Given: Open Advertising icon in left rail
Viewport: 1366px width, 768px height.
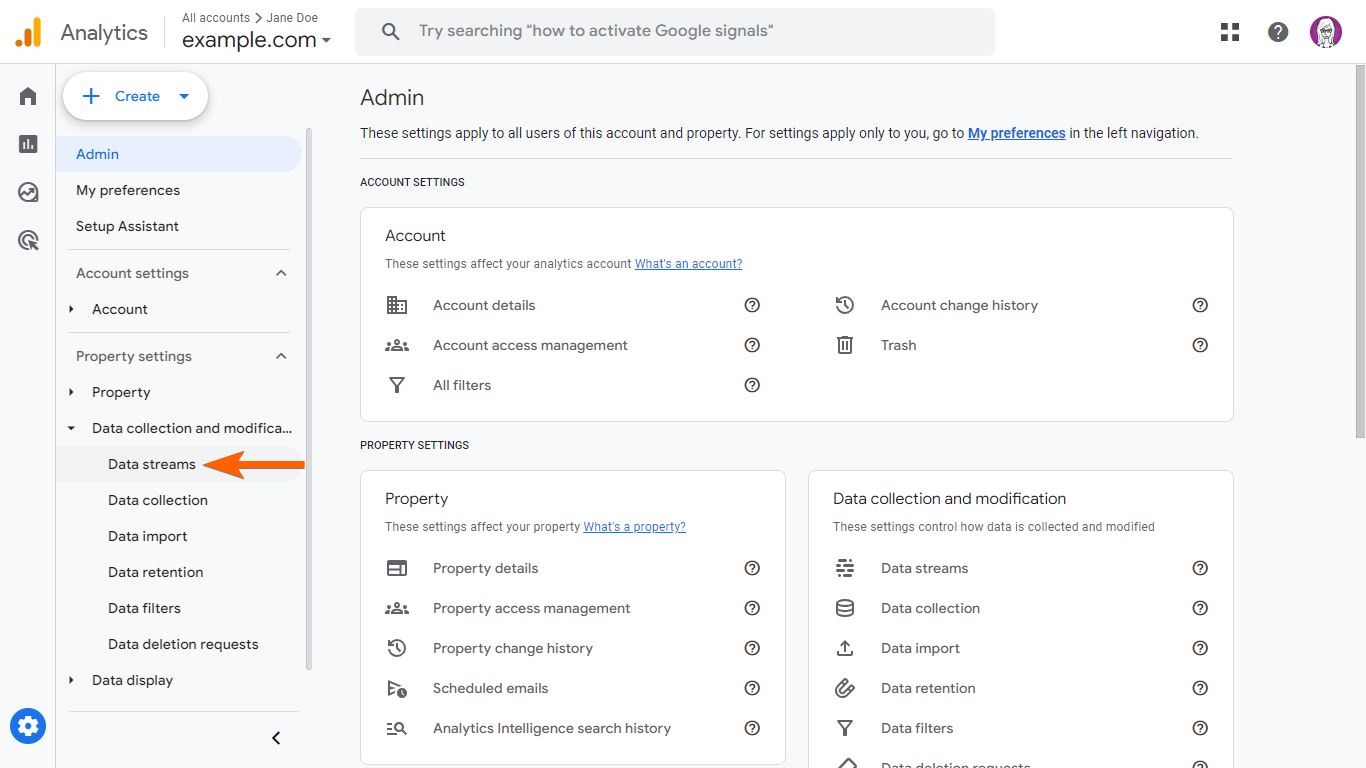Looking at the screenshot, I should pyautogui.click(x=28, y=240).
